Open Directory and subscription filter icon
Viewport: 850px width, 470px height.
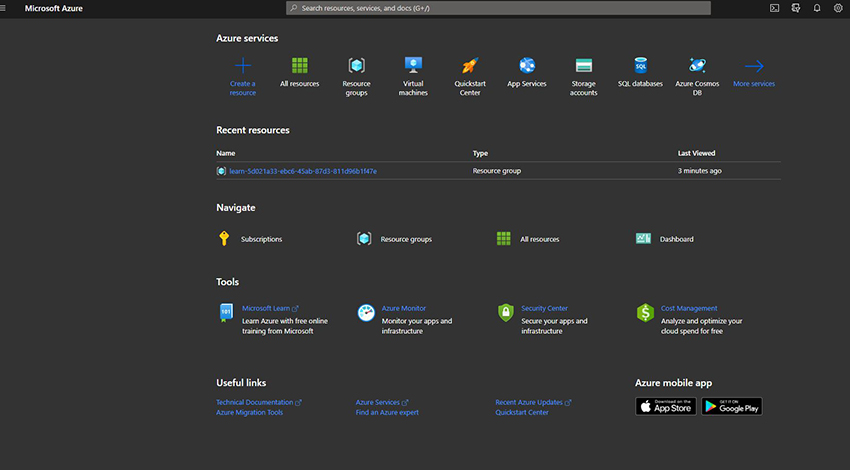[796, 8]
